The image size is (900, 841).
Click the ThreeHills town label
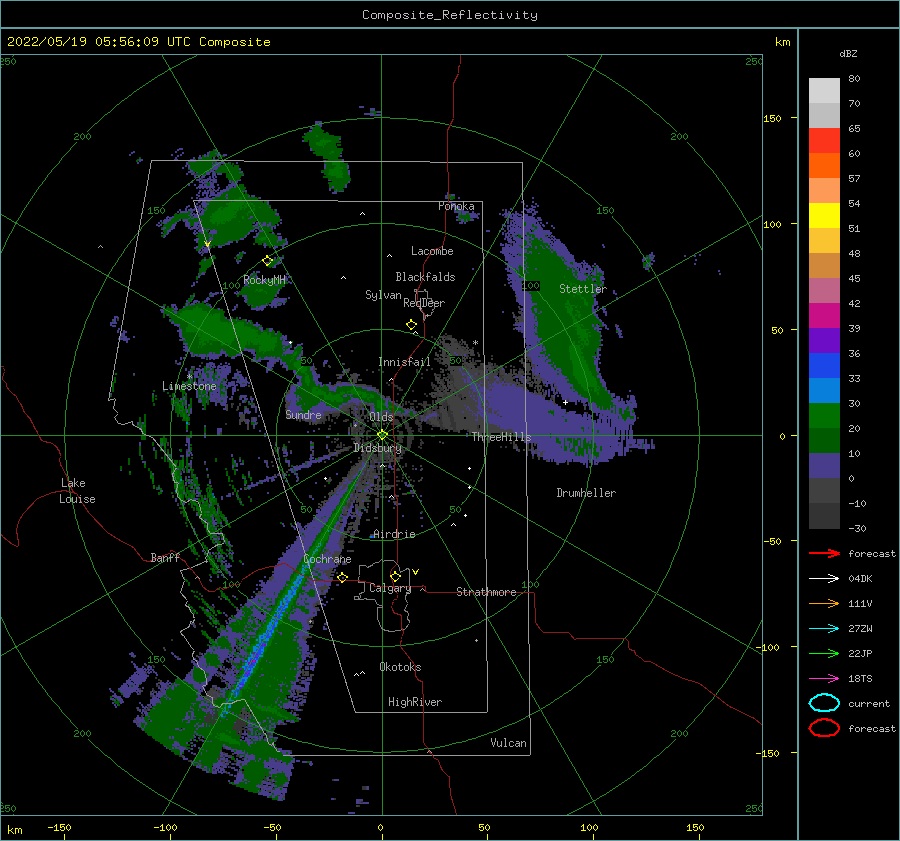pyautogui.click(x=501, y=437)
